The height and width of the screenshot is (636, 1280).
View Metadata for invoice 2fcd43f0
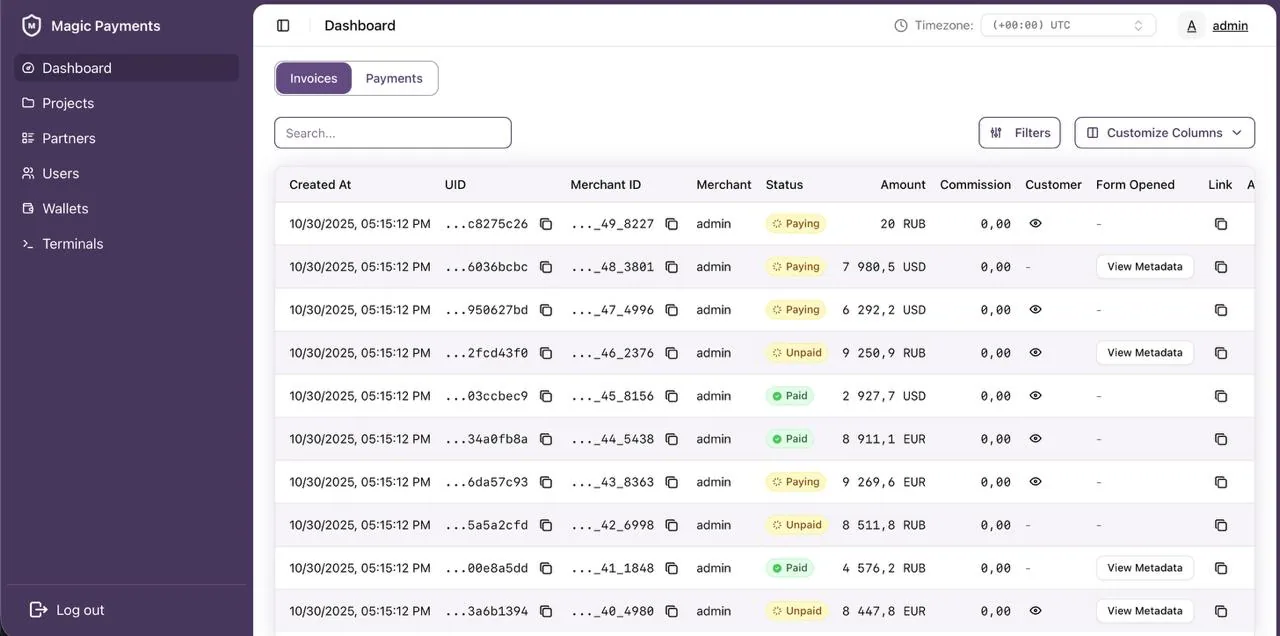[x=1145, y=353]
